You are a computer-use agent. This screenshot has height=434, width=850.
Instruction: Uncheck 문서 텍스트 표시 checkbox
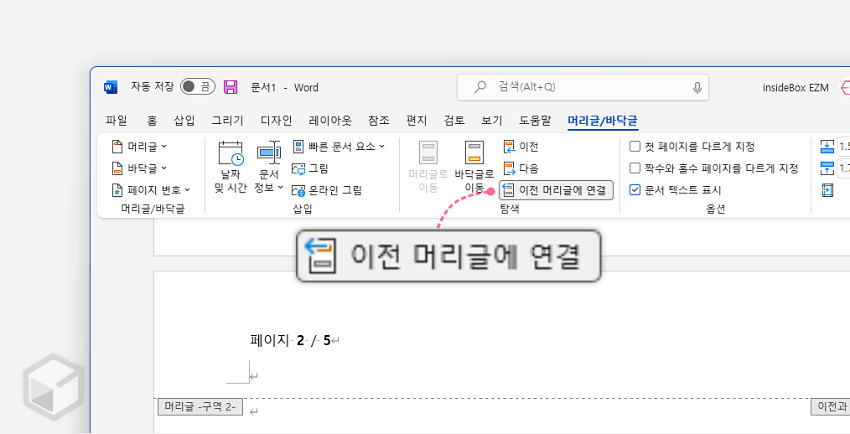(634, 190)
